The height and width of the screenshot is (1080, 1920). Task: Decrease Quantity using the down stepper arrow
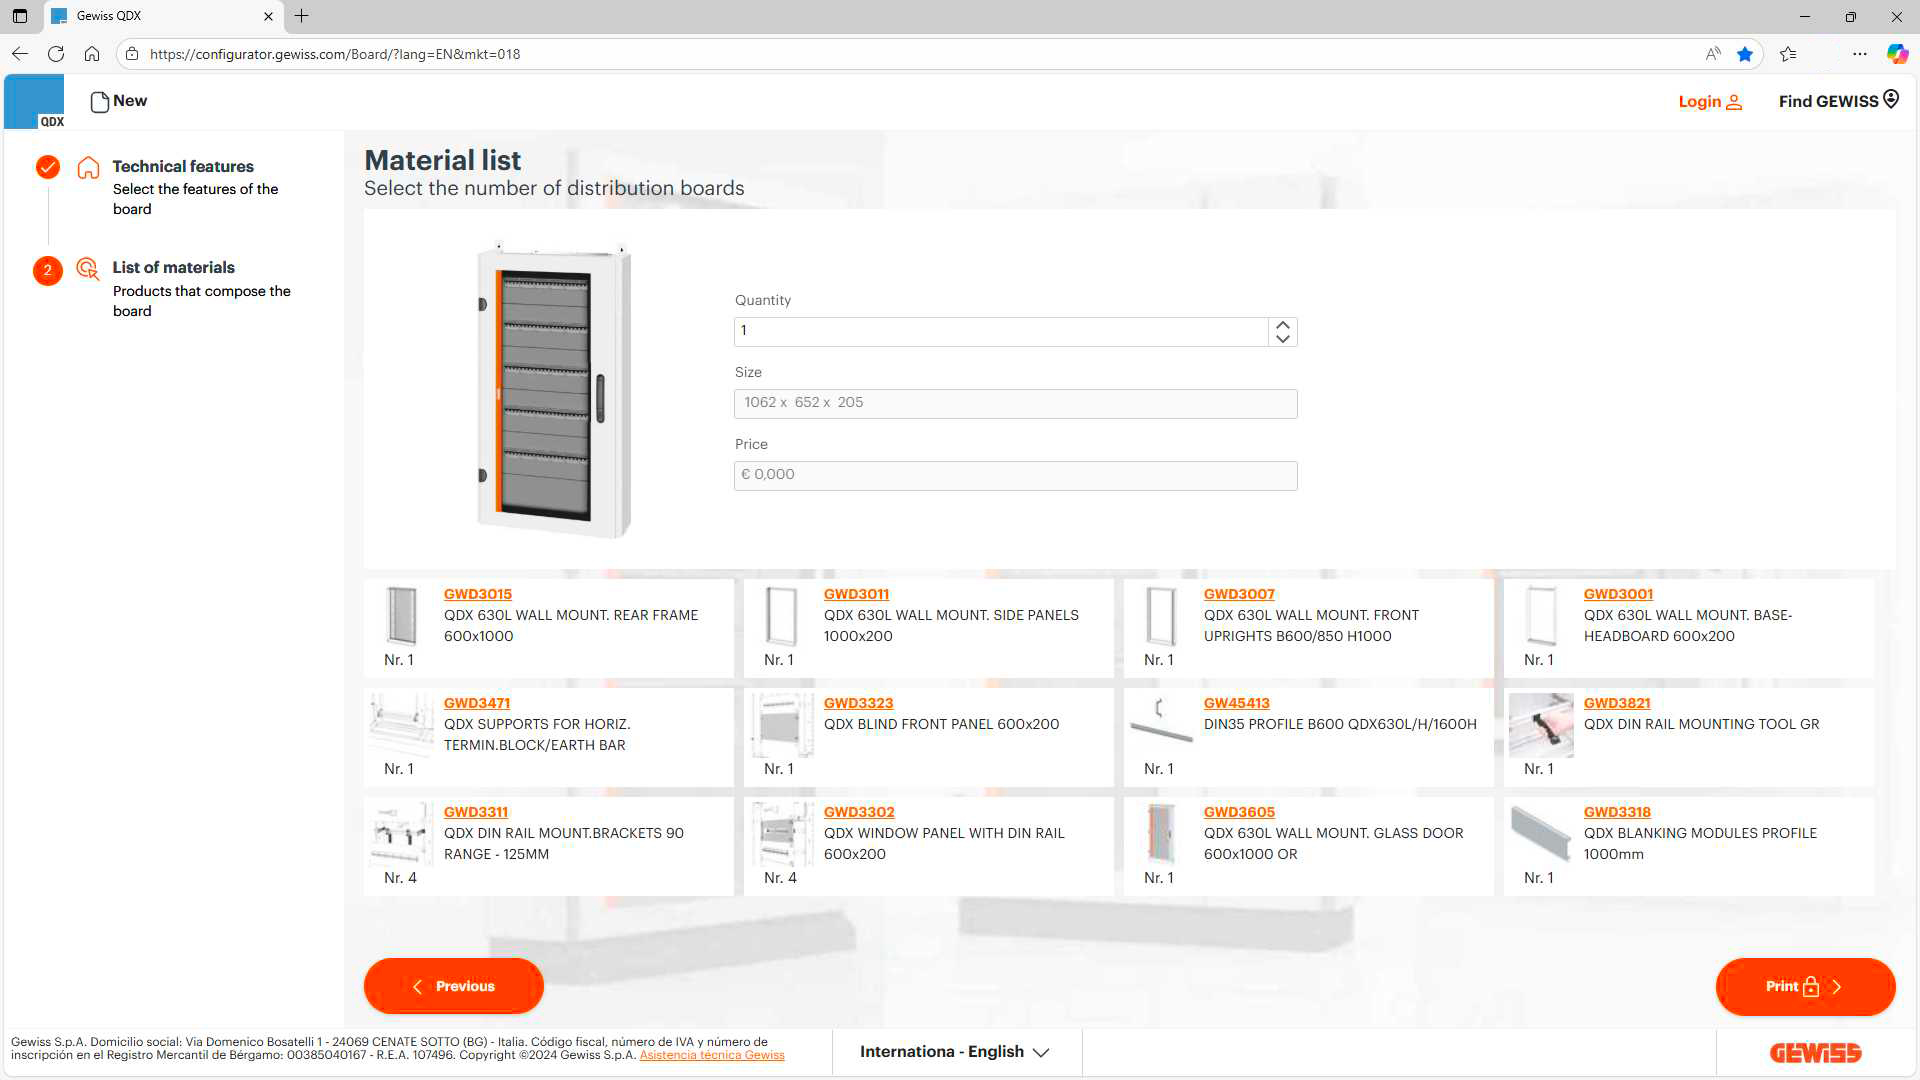1281,339
